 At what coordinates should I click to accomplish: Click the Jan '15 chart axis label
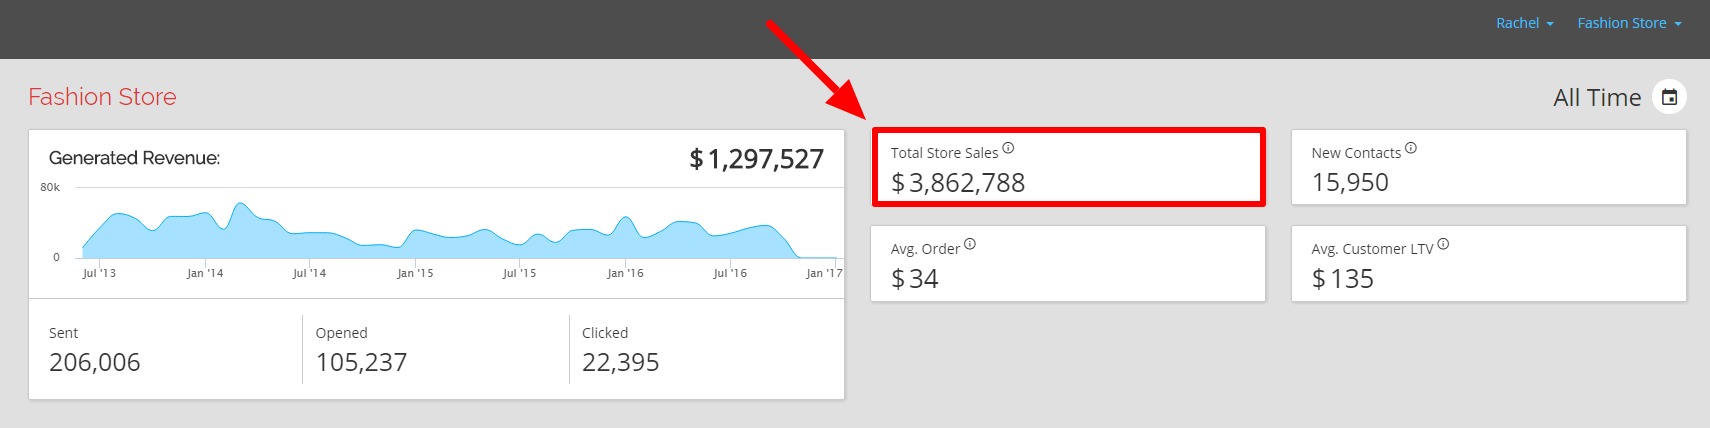[x=415, y=273]
